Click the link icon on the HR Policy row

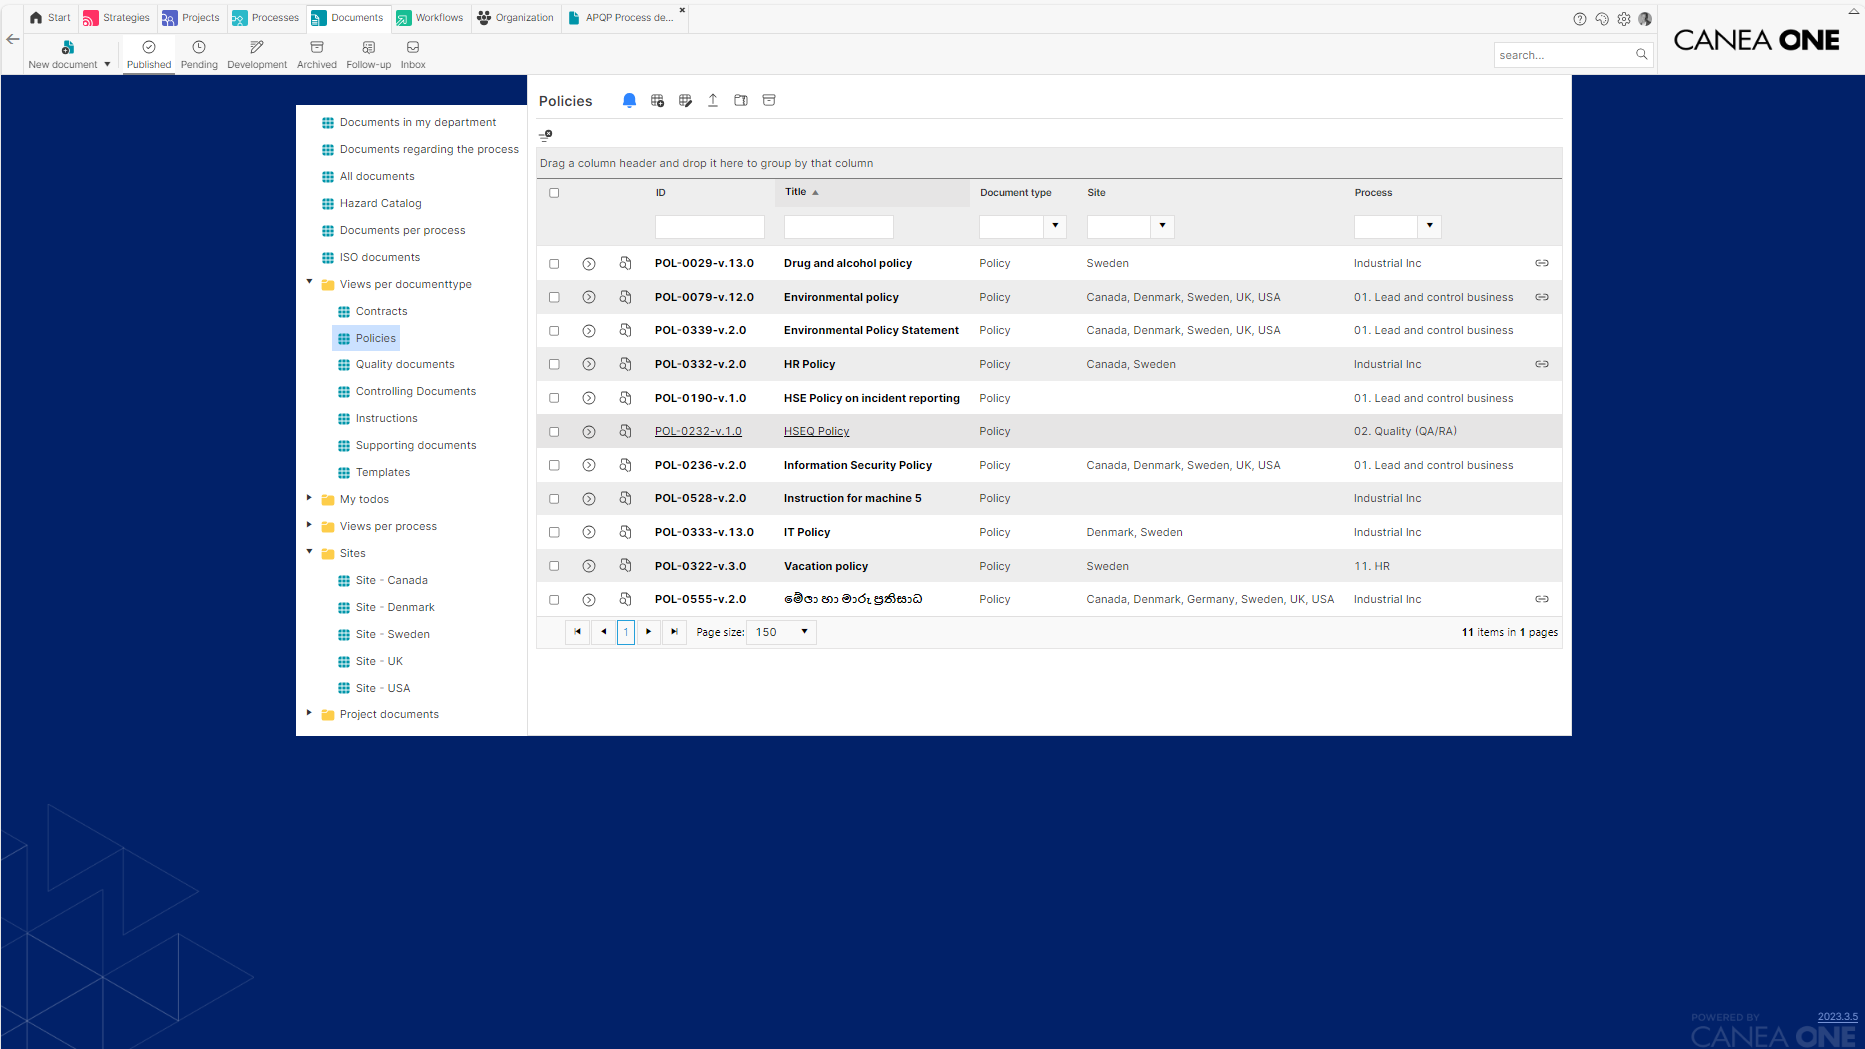tap(1541, 364)
